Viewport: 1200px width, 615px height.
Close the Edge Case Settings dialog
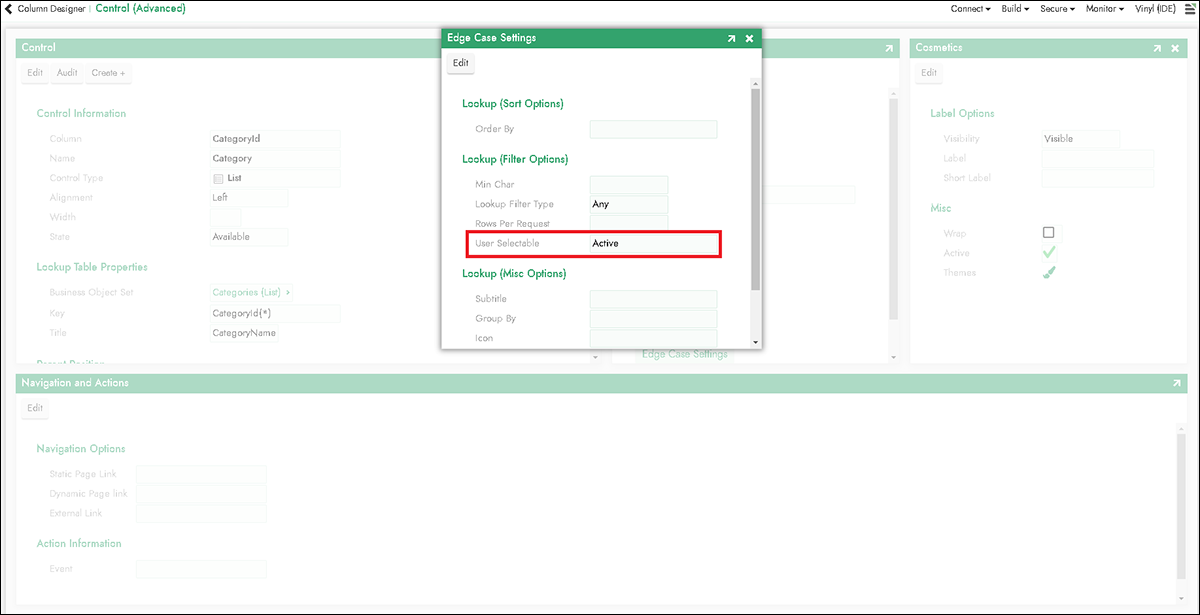pyautogui.click(x=749, y=38)
